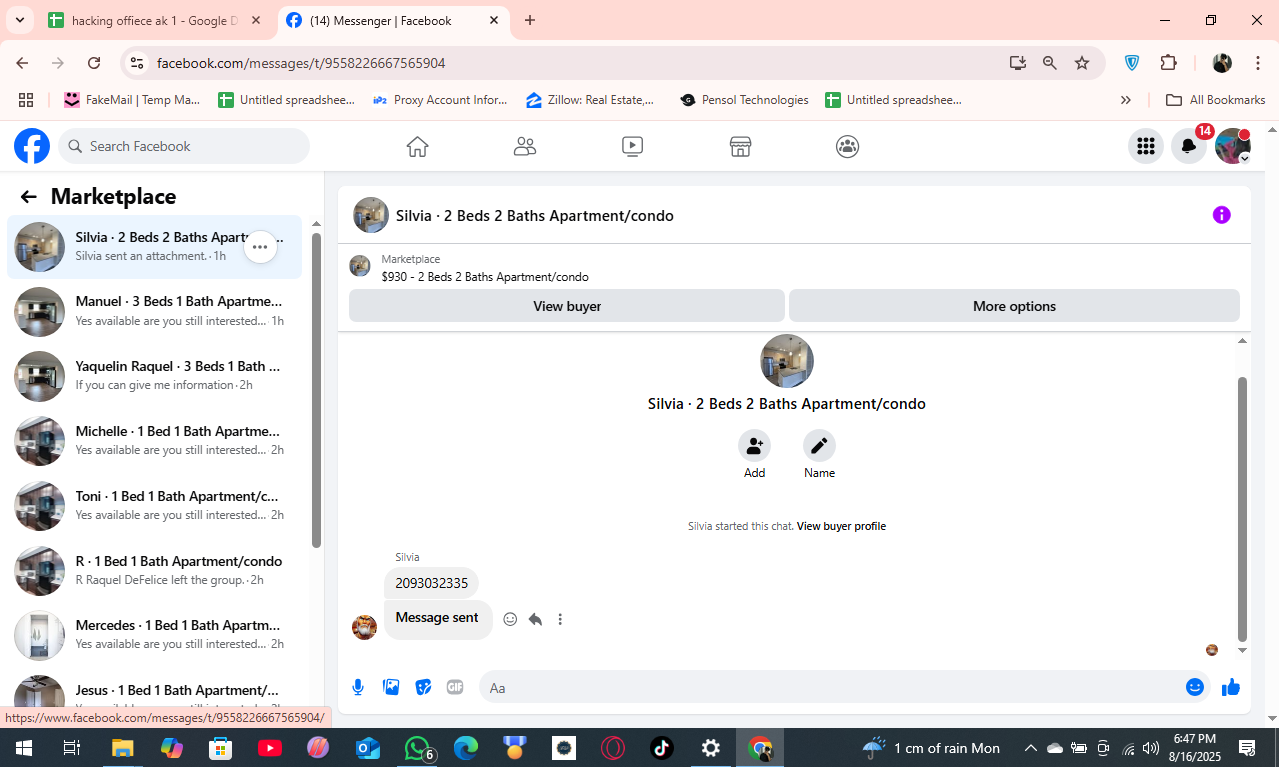The height and width of the screenshot is (767, 1279).
Task: Open Michelle 1 Bed 1 Bath conversation
Action: pos(155,441)
